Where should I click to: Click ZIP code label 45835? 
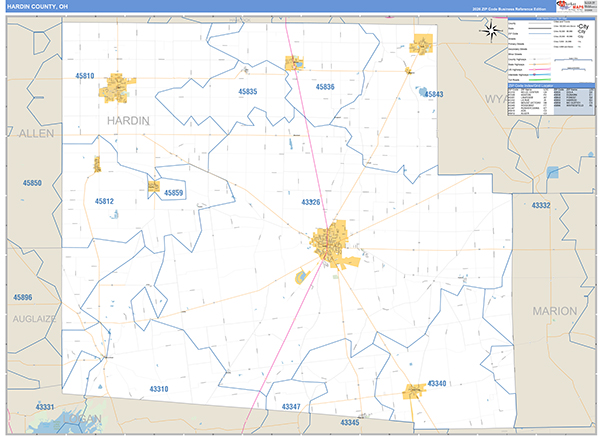coord(248,91)
